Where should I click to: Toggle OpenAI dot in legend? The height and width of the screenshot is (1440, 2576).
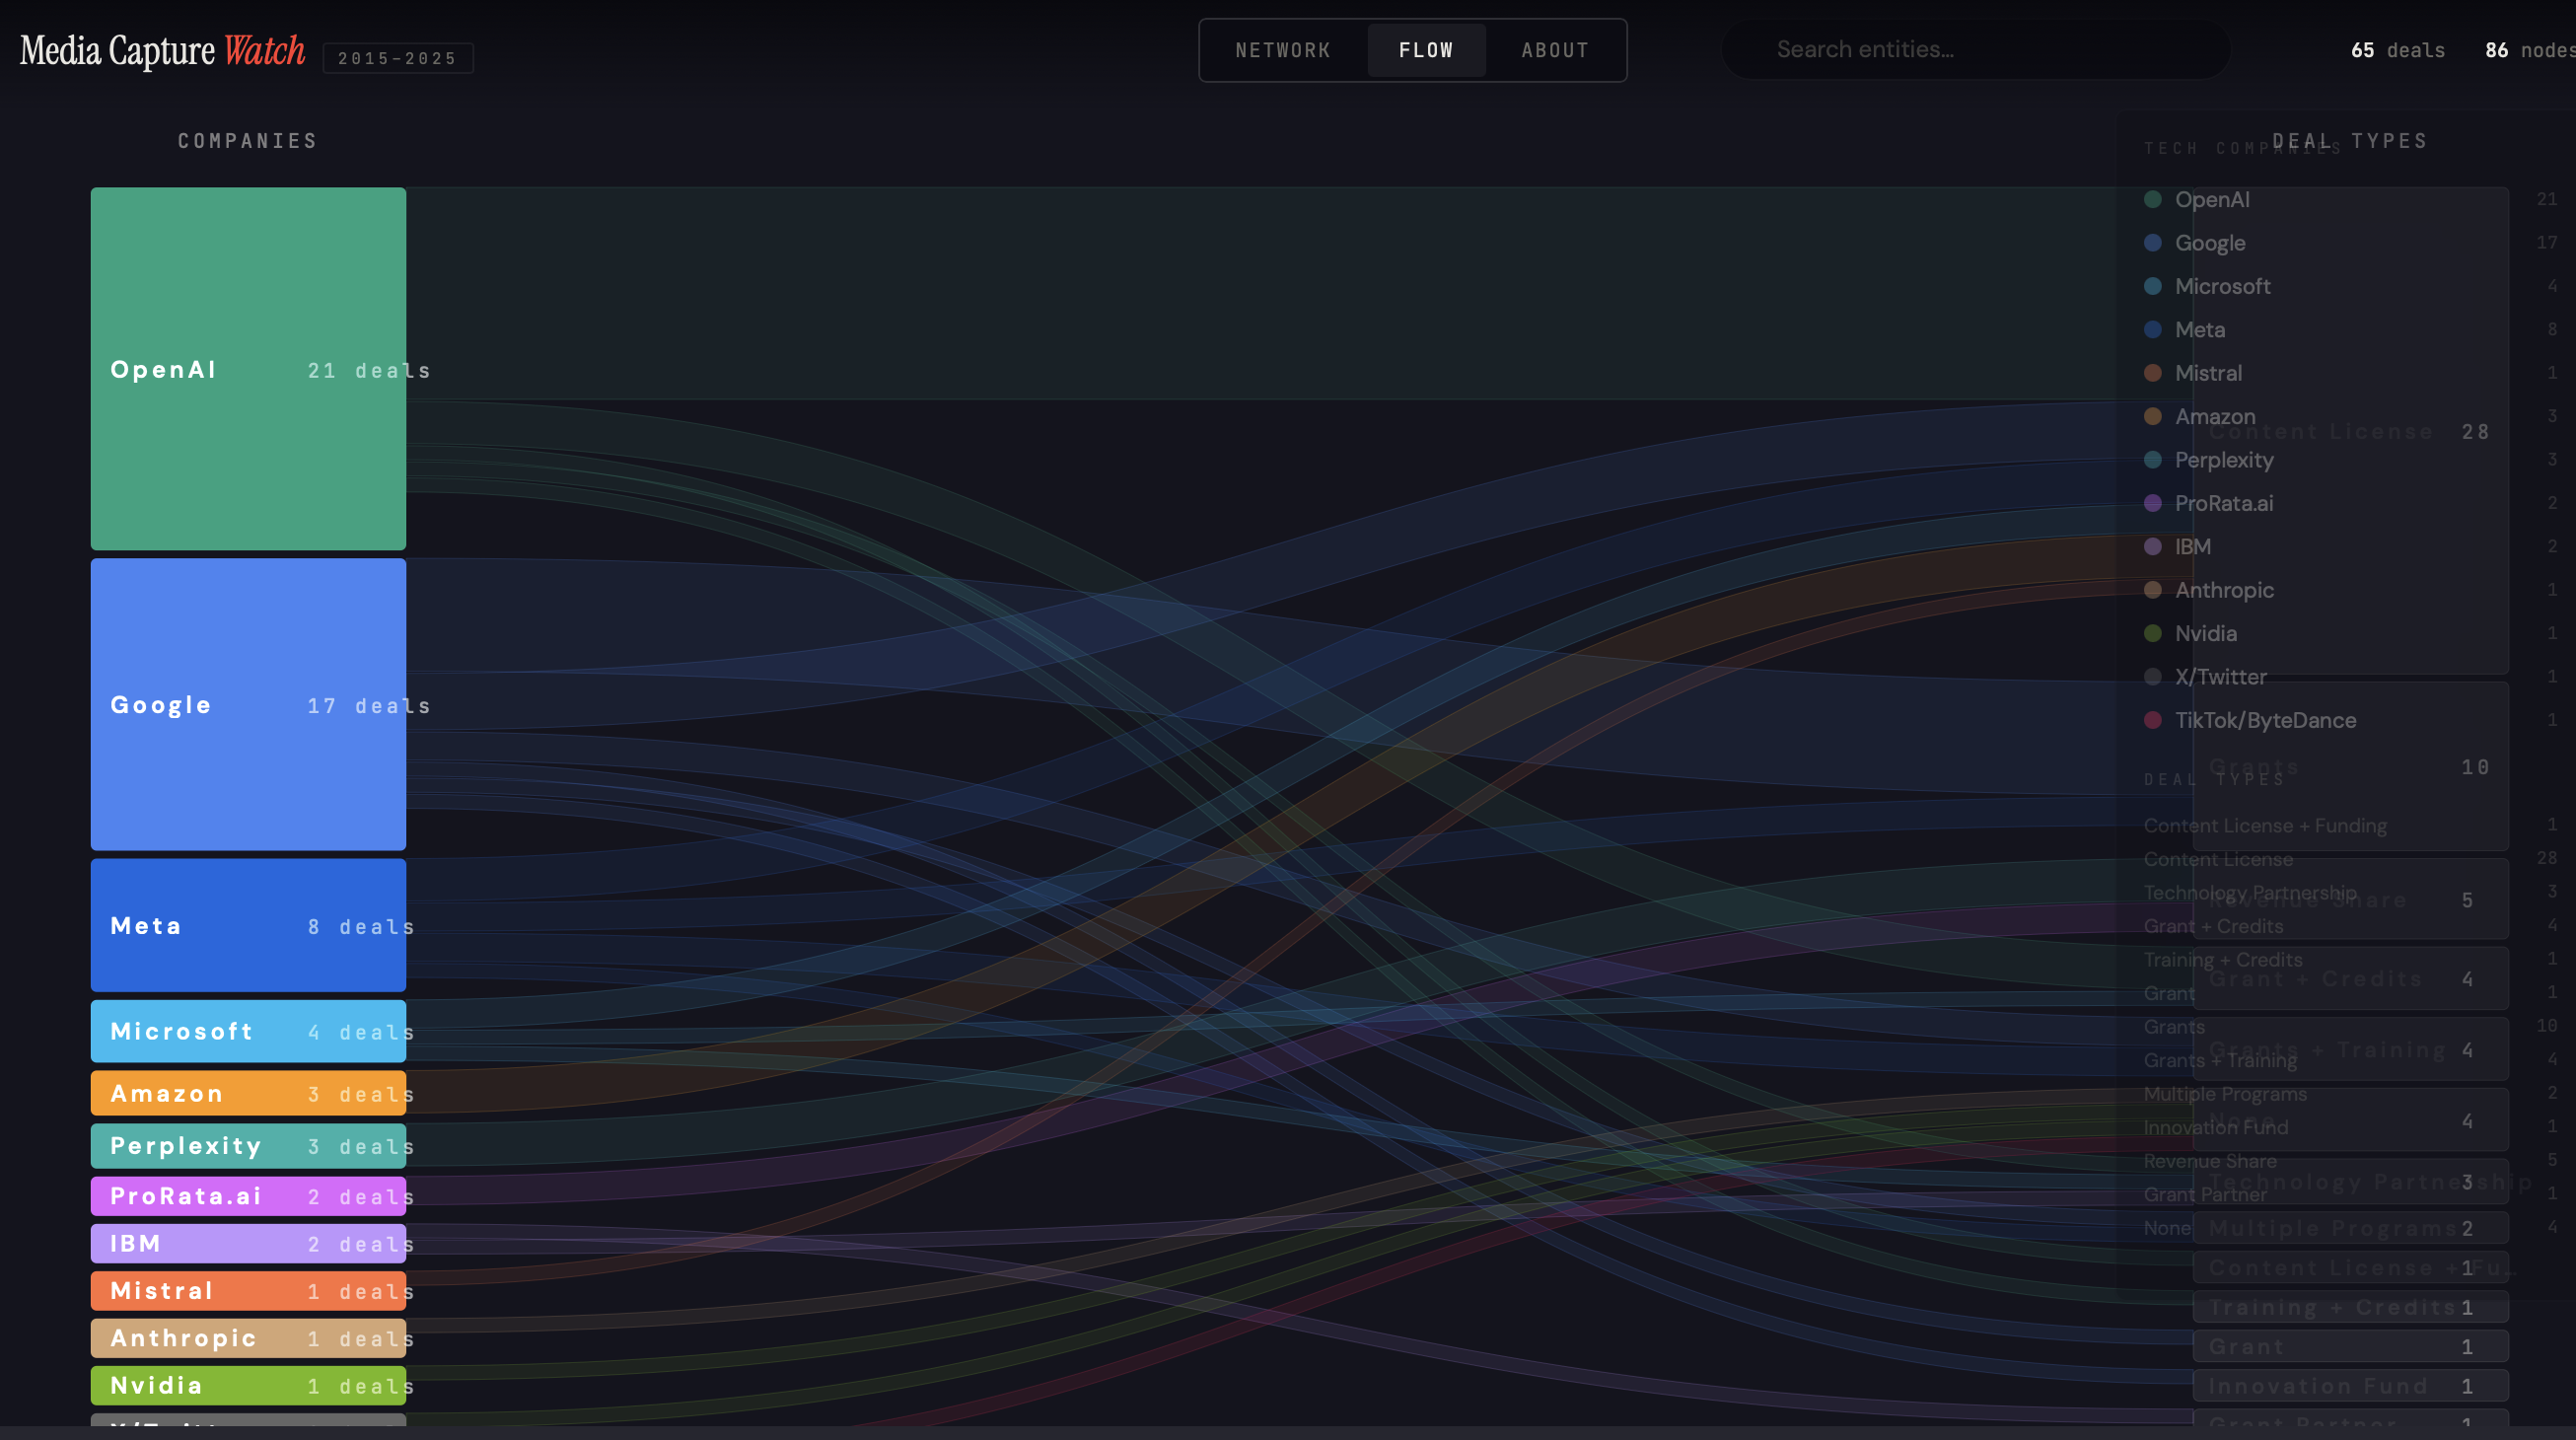[x=2153, y=200]
